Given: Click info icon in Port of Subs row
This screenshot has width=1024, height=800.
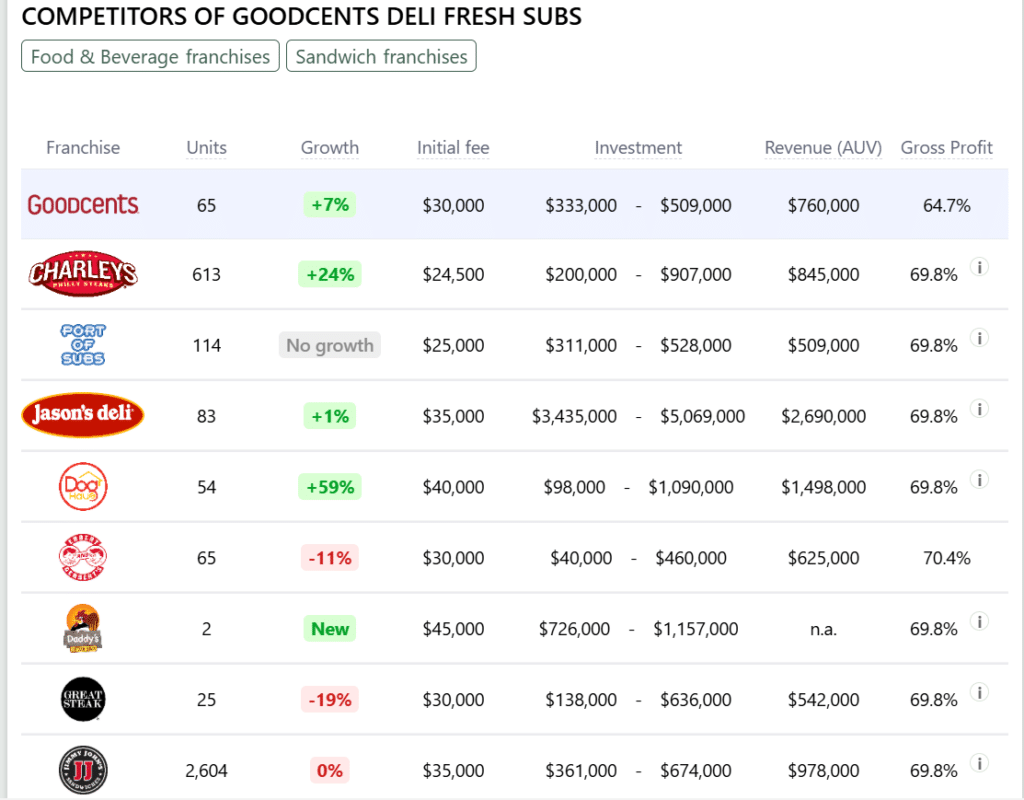Looking at the screenshot, I should 979,338.
